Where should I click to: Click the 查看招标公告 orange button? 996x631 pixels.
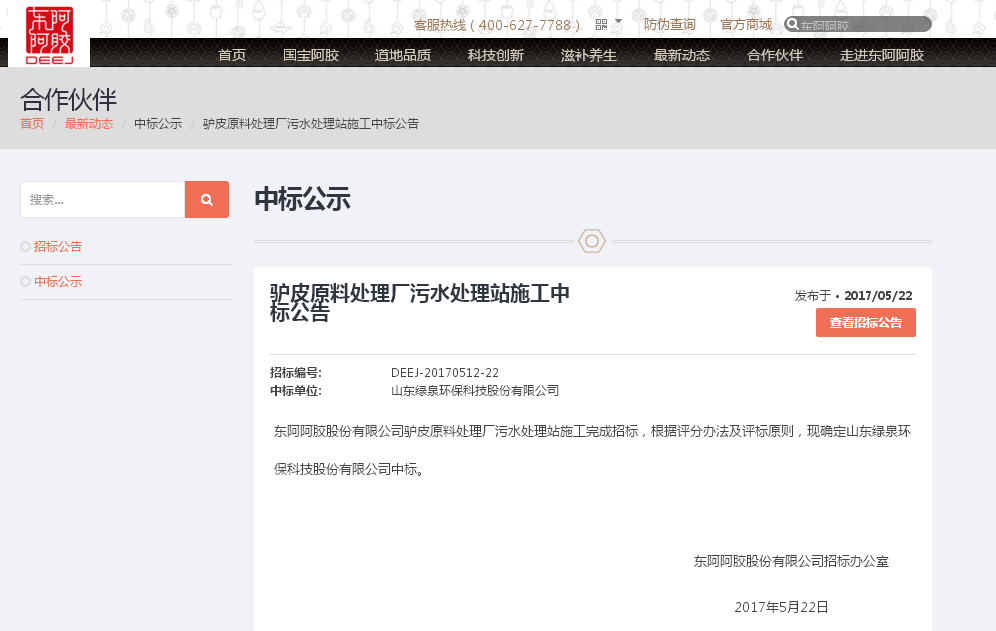coord(865,322)
